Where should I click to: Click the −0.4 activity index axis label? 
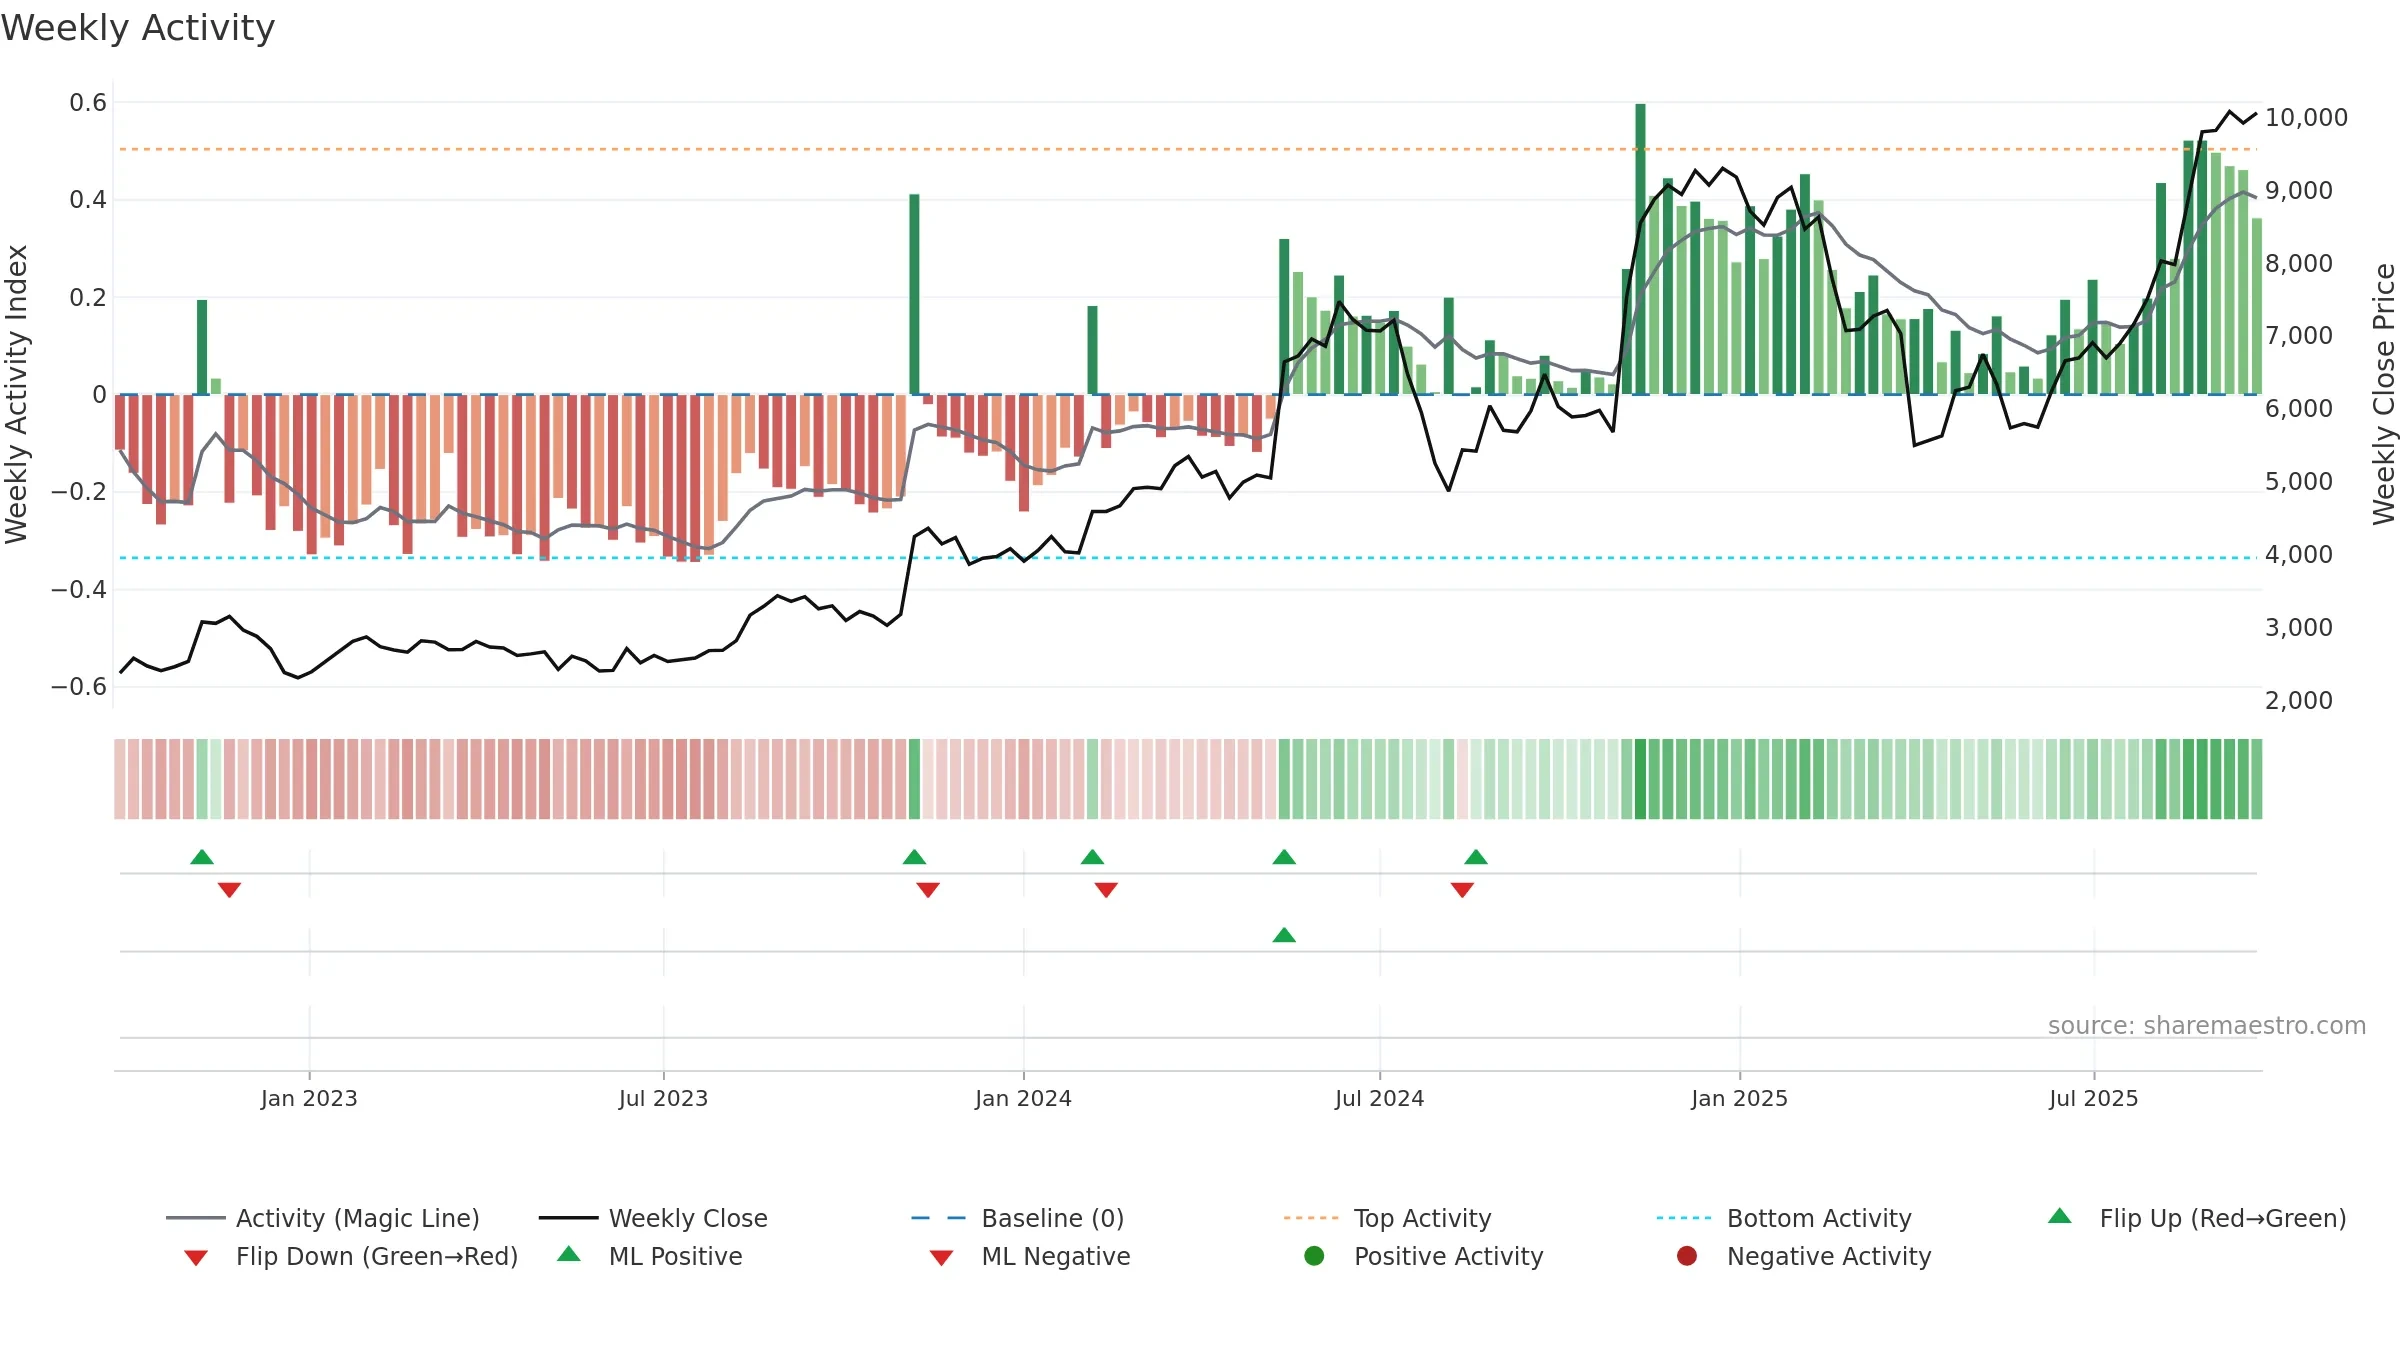[79, 590]
